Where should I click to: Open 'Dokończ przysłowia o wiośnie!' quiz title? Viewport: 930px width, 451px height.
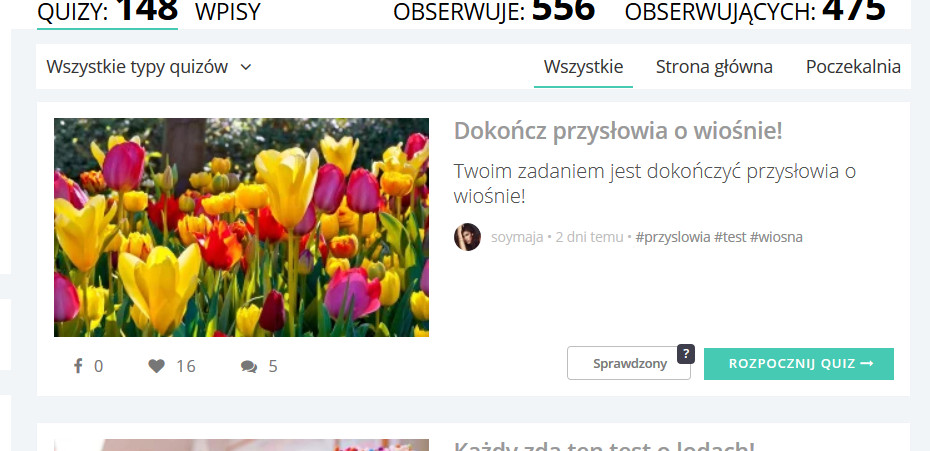[617, 131]
